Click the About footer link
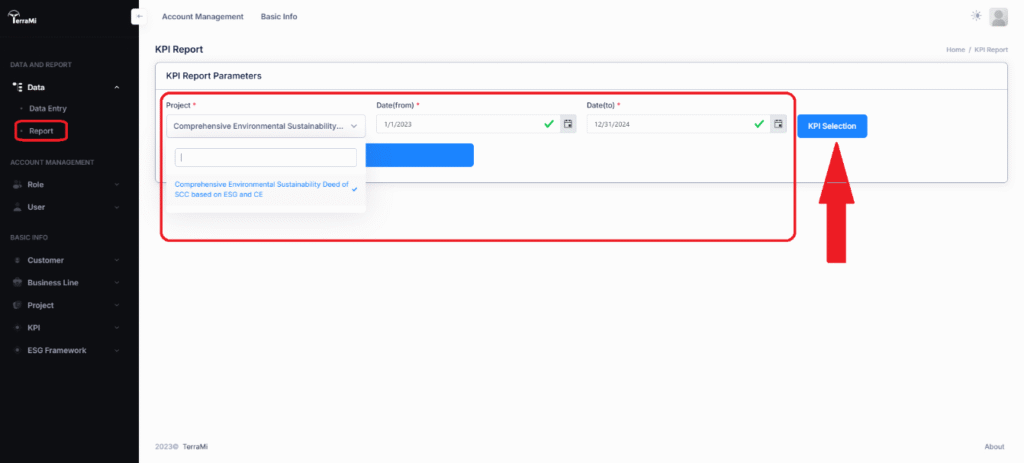The height and width of the screenshot is (463, 1024). tap(994, 446)
